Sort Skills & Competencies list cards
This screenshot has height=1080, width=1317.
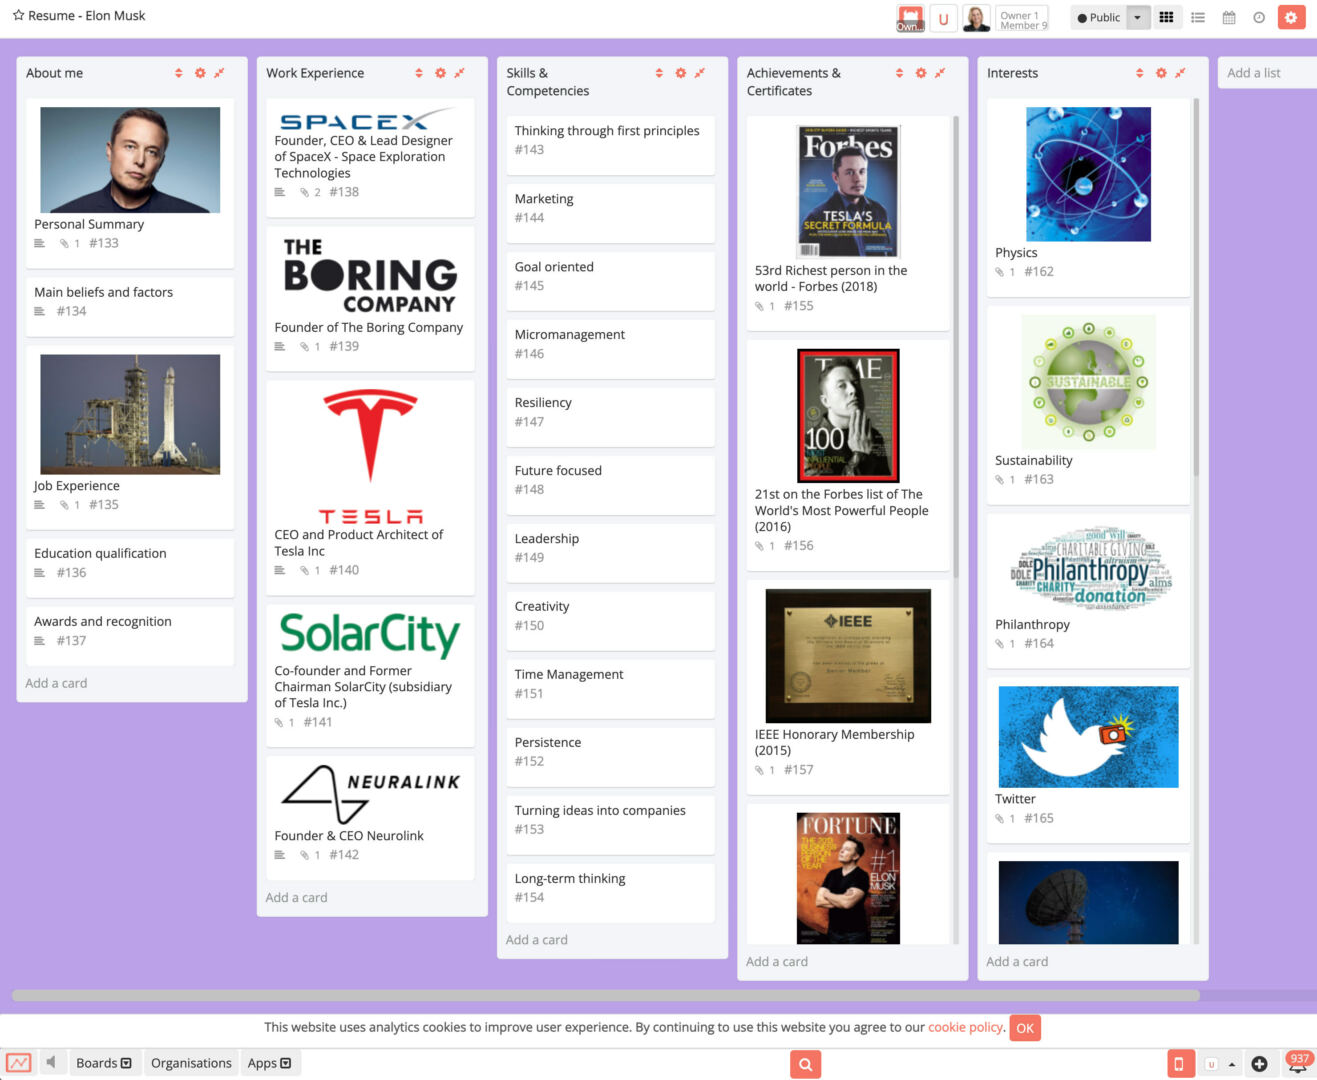(x=659, y=73)
